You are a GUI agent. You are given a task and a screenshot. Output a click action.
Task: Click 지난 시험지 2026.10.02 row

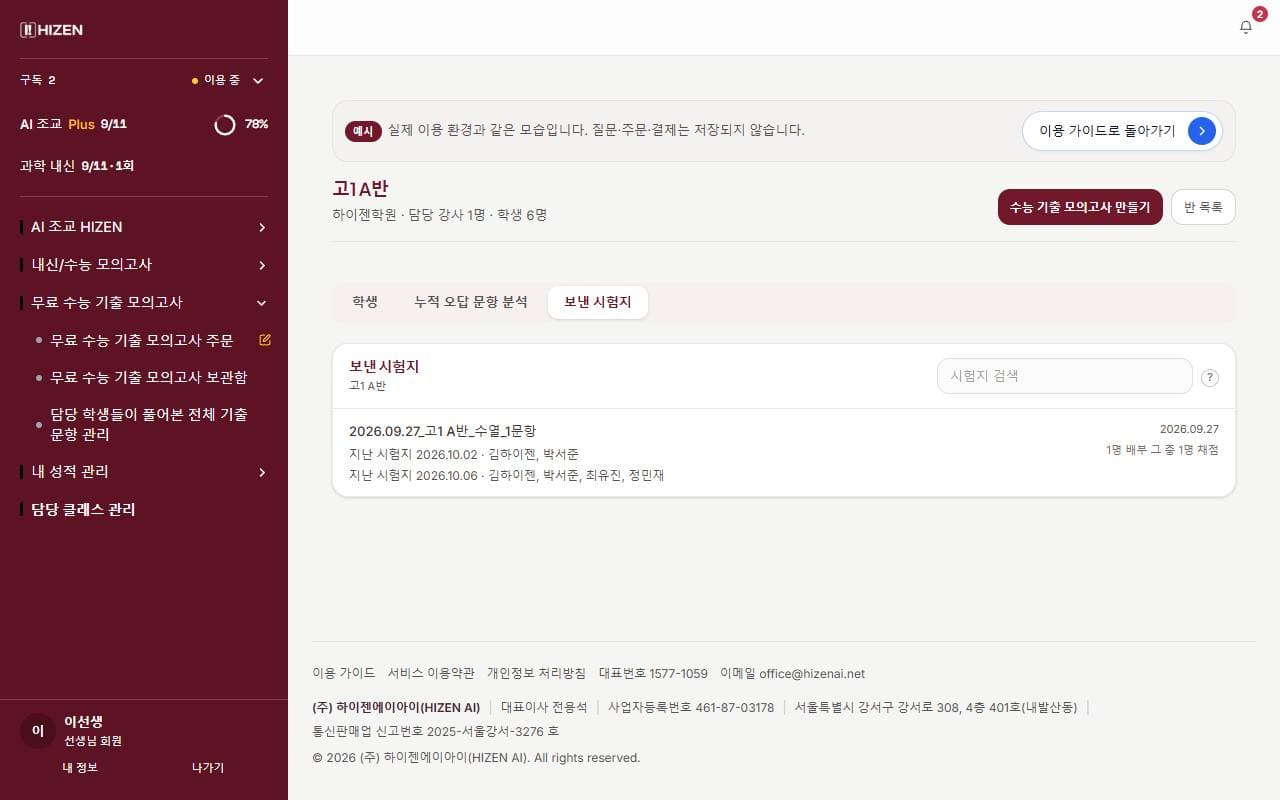(464, 454)
